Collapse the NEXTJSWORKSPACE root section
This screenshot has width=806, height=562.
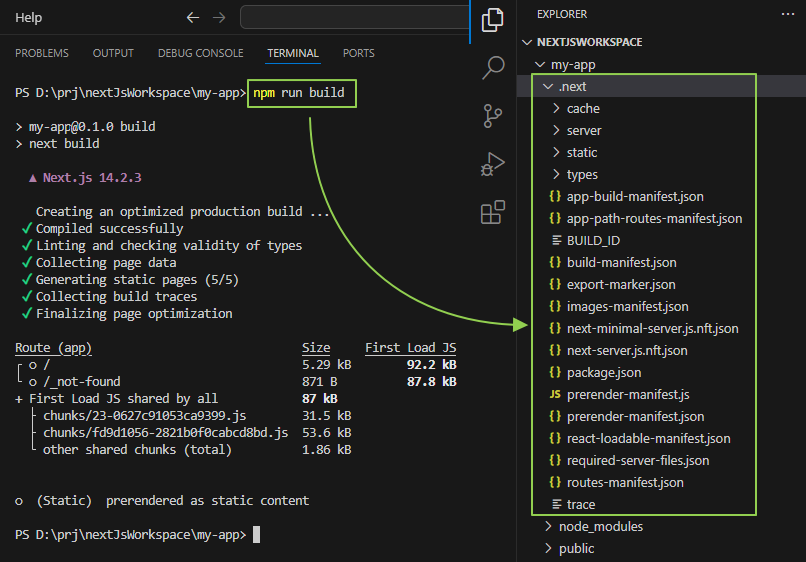coord(527,42)
